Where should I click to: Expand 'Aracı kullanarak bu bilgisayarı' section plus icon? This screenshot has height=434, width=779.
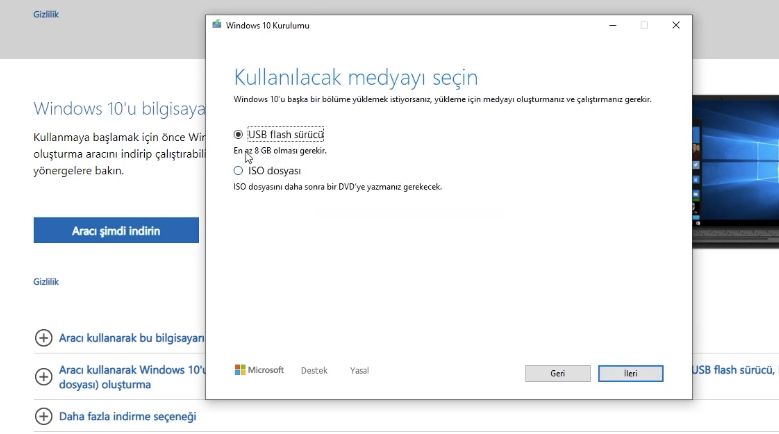(x=44, y=338)
